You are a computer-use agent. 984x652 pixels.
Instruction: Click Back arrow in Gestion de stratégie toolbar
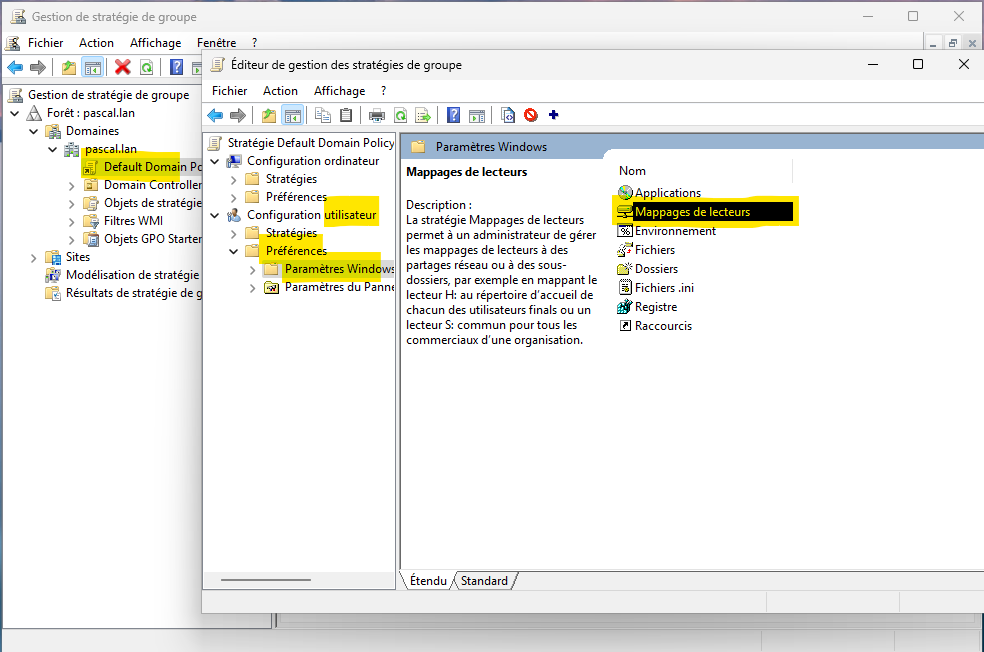(x=15, y=67)
